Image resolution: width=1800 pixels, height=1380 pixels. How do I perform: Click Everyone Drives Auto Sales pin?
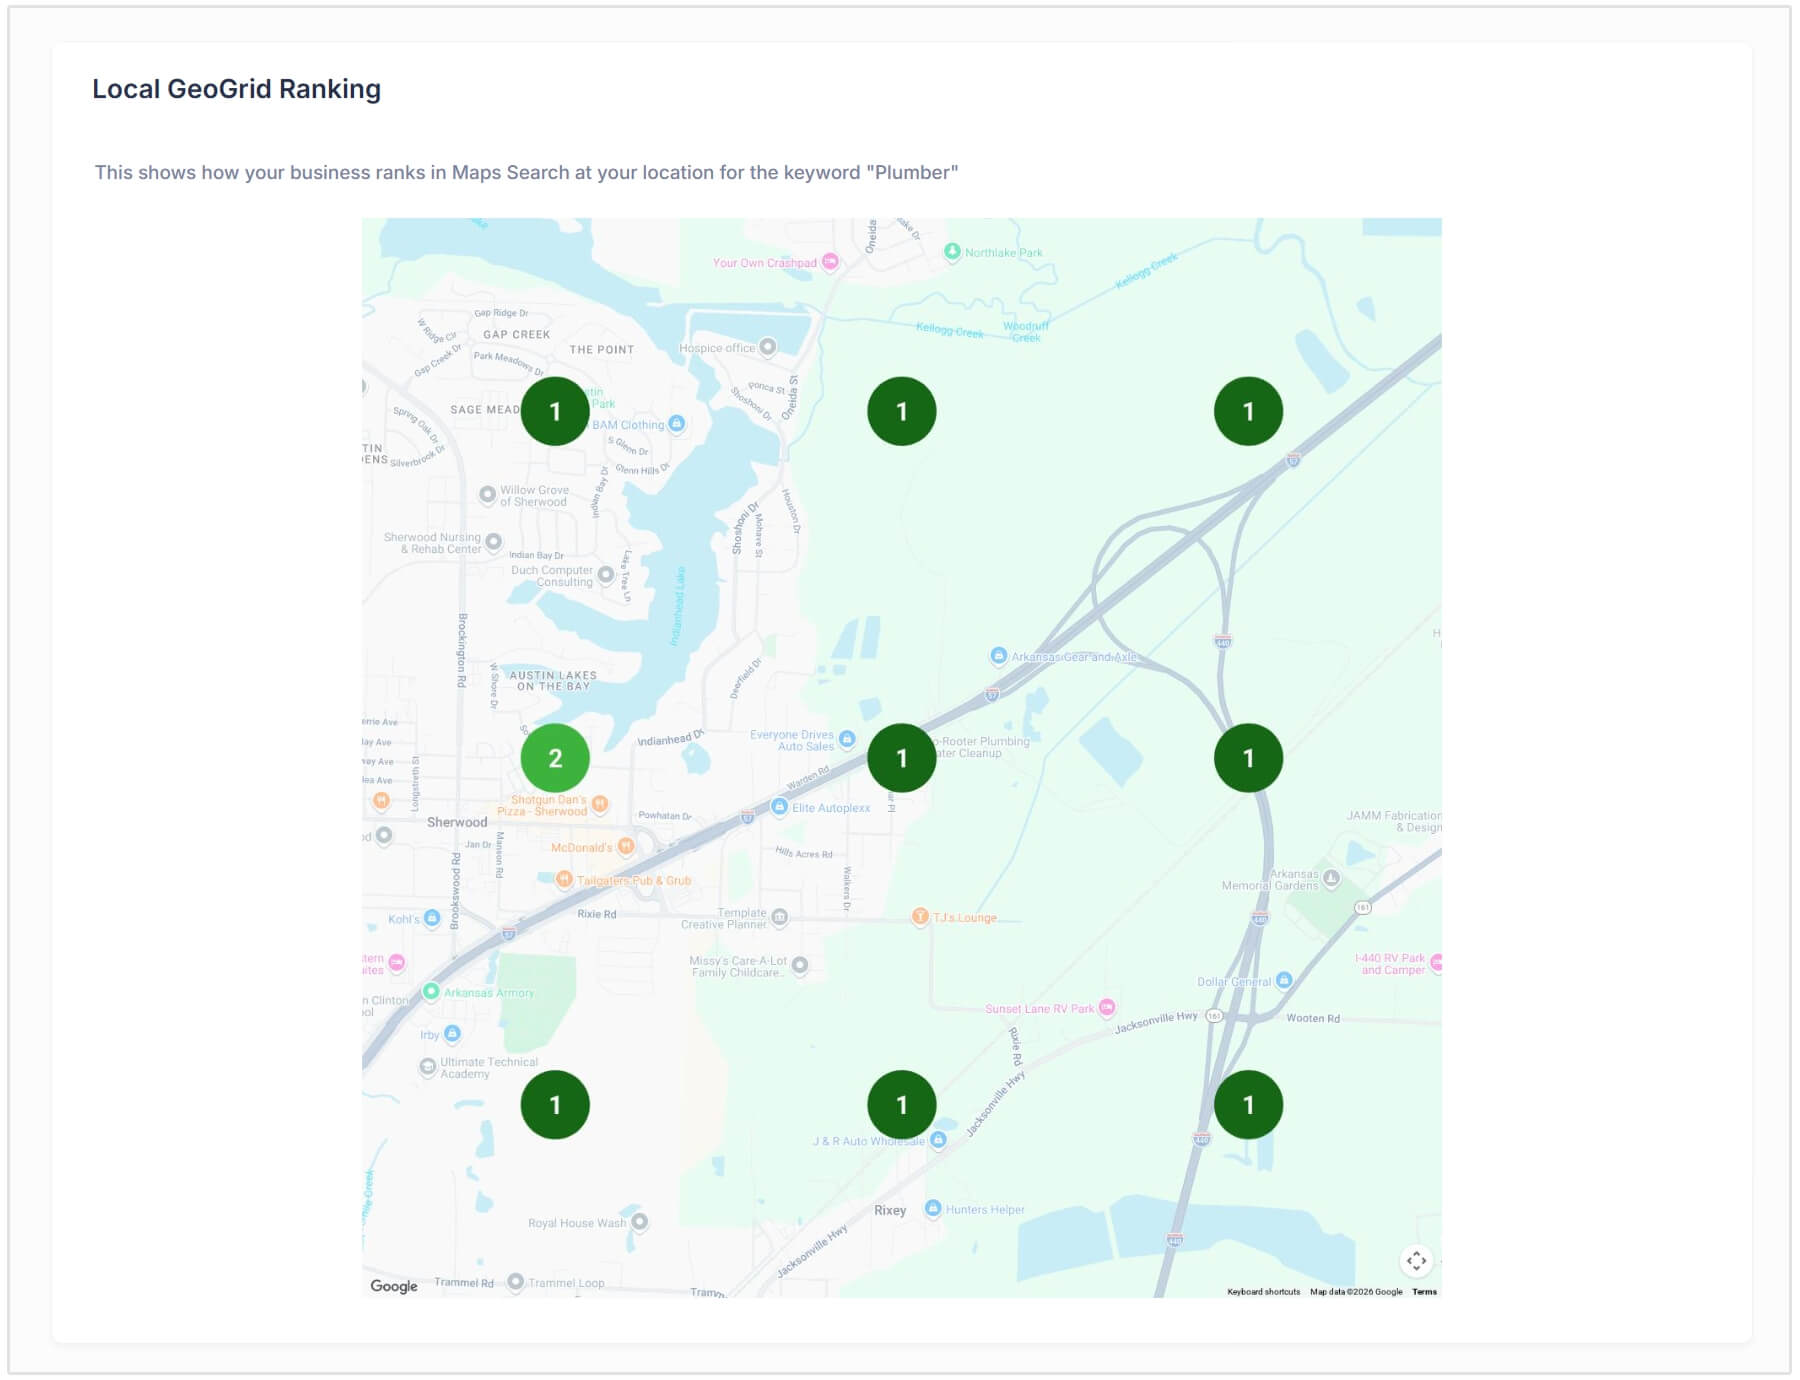(x=847, y=739)
